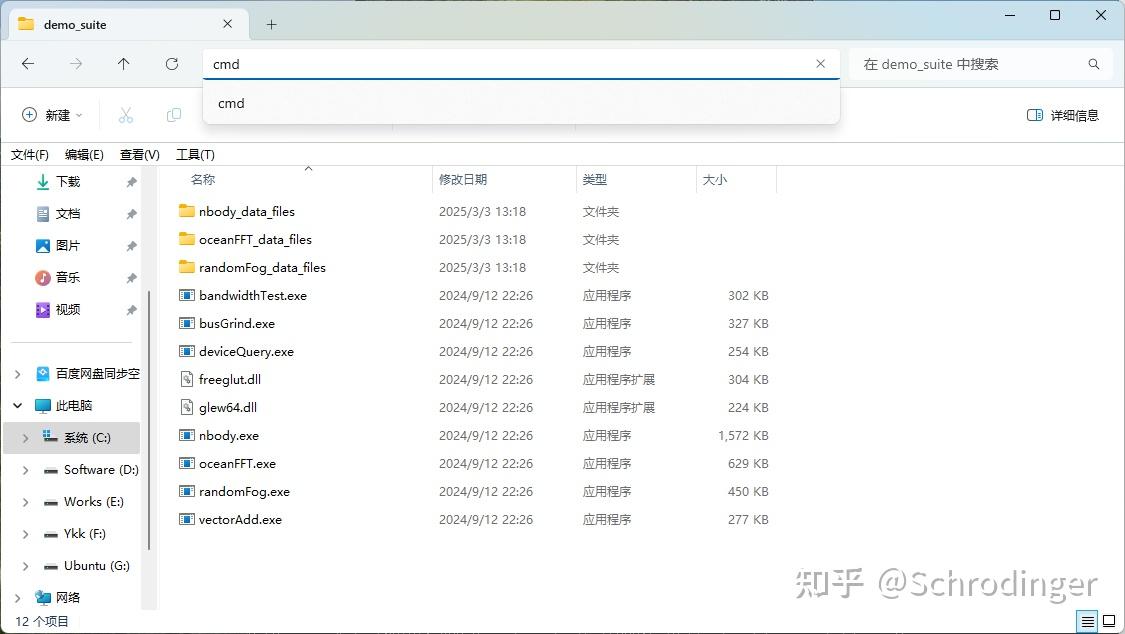Open a new tab with the plus button

pos(270,22)
